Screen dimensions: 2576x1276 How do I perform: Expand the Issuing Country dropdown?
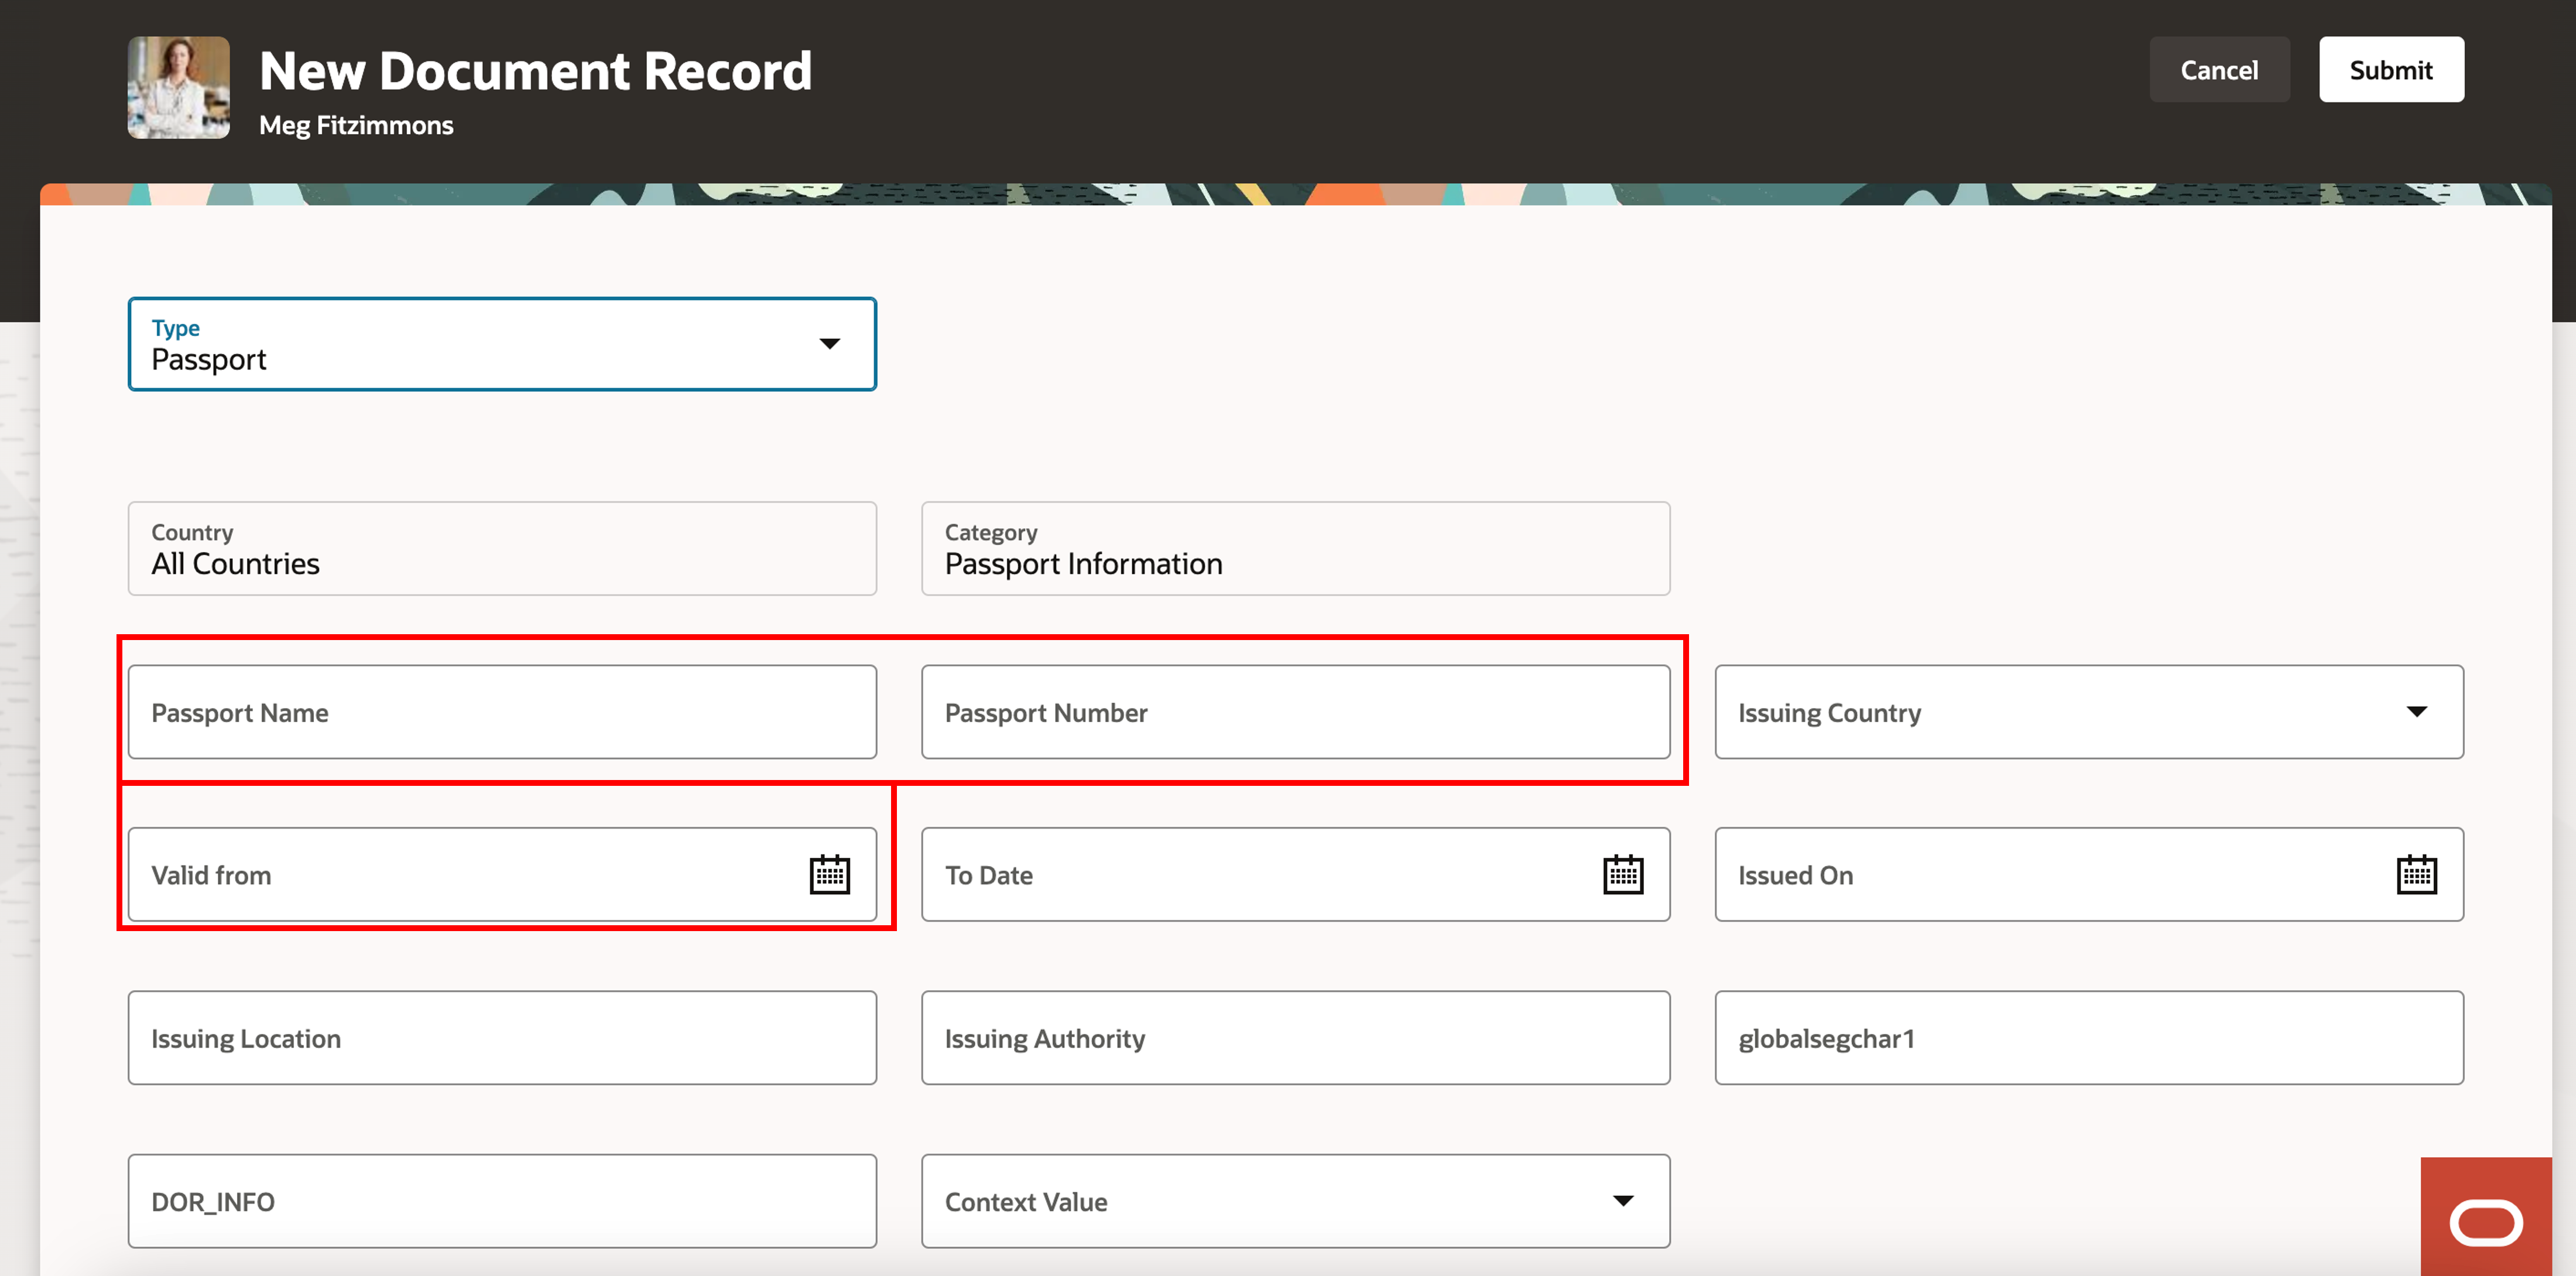pyautogui.click(x=2416, y=712)
